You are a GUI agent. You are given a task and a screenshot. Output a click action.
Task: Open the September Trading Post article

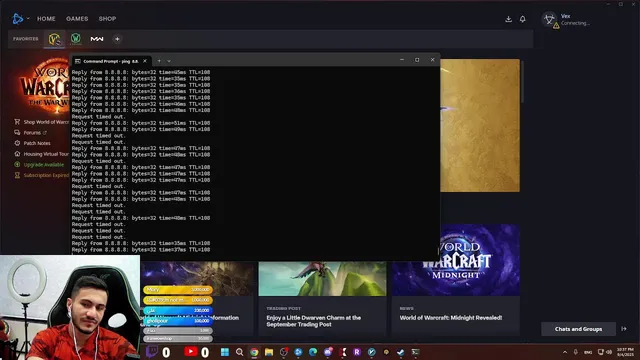(313, 321)
